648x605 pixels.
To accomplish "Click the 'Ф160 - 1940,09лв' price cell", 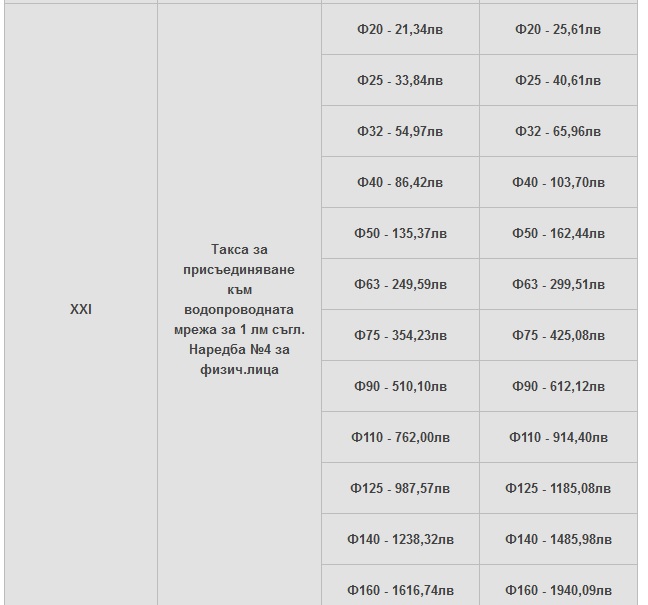I will (558, 590).
